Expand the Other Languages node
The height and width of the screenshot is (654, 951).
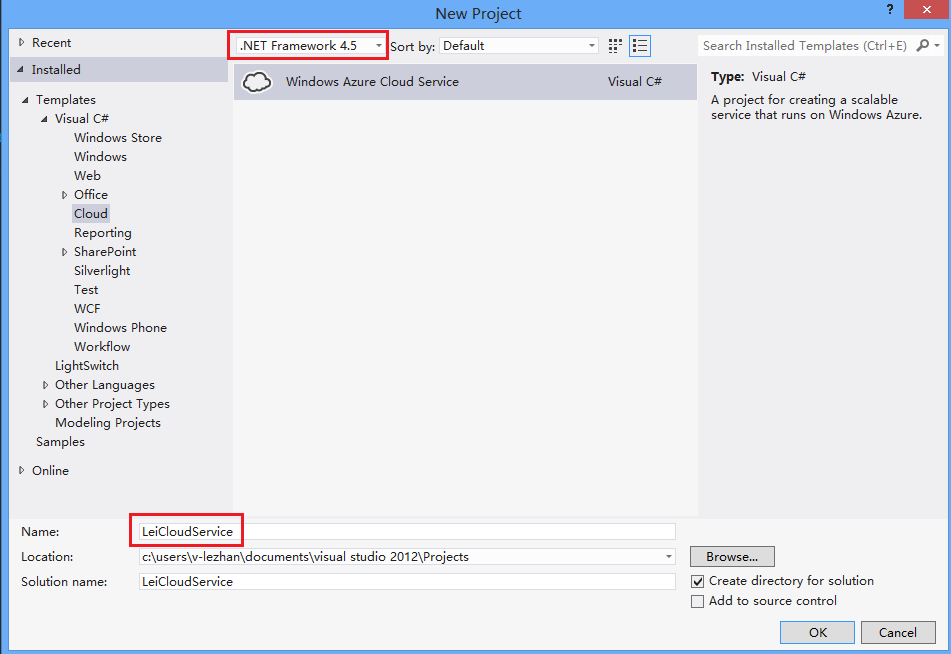point(45,385)
